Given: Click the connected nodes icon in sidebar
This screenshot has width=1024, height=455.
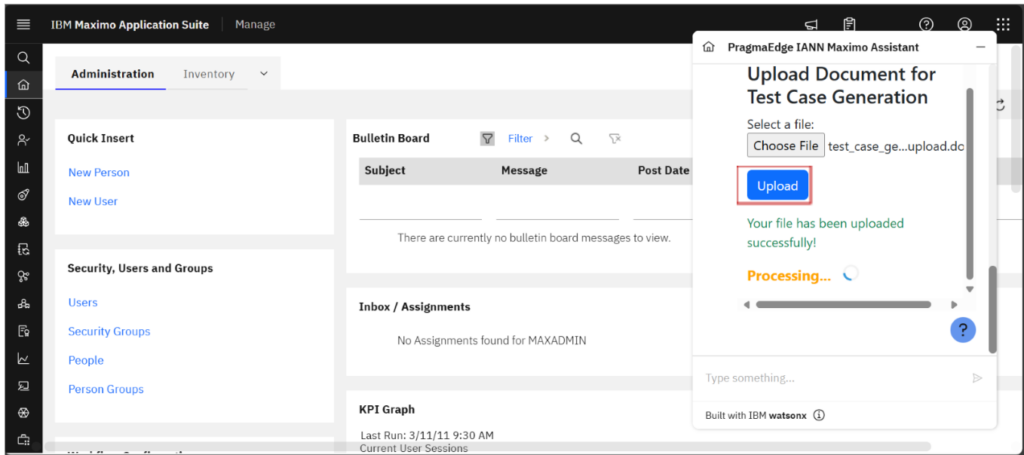Looking at the screenshot, I should pos(24,276).
